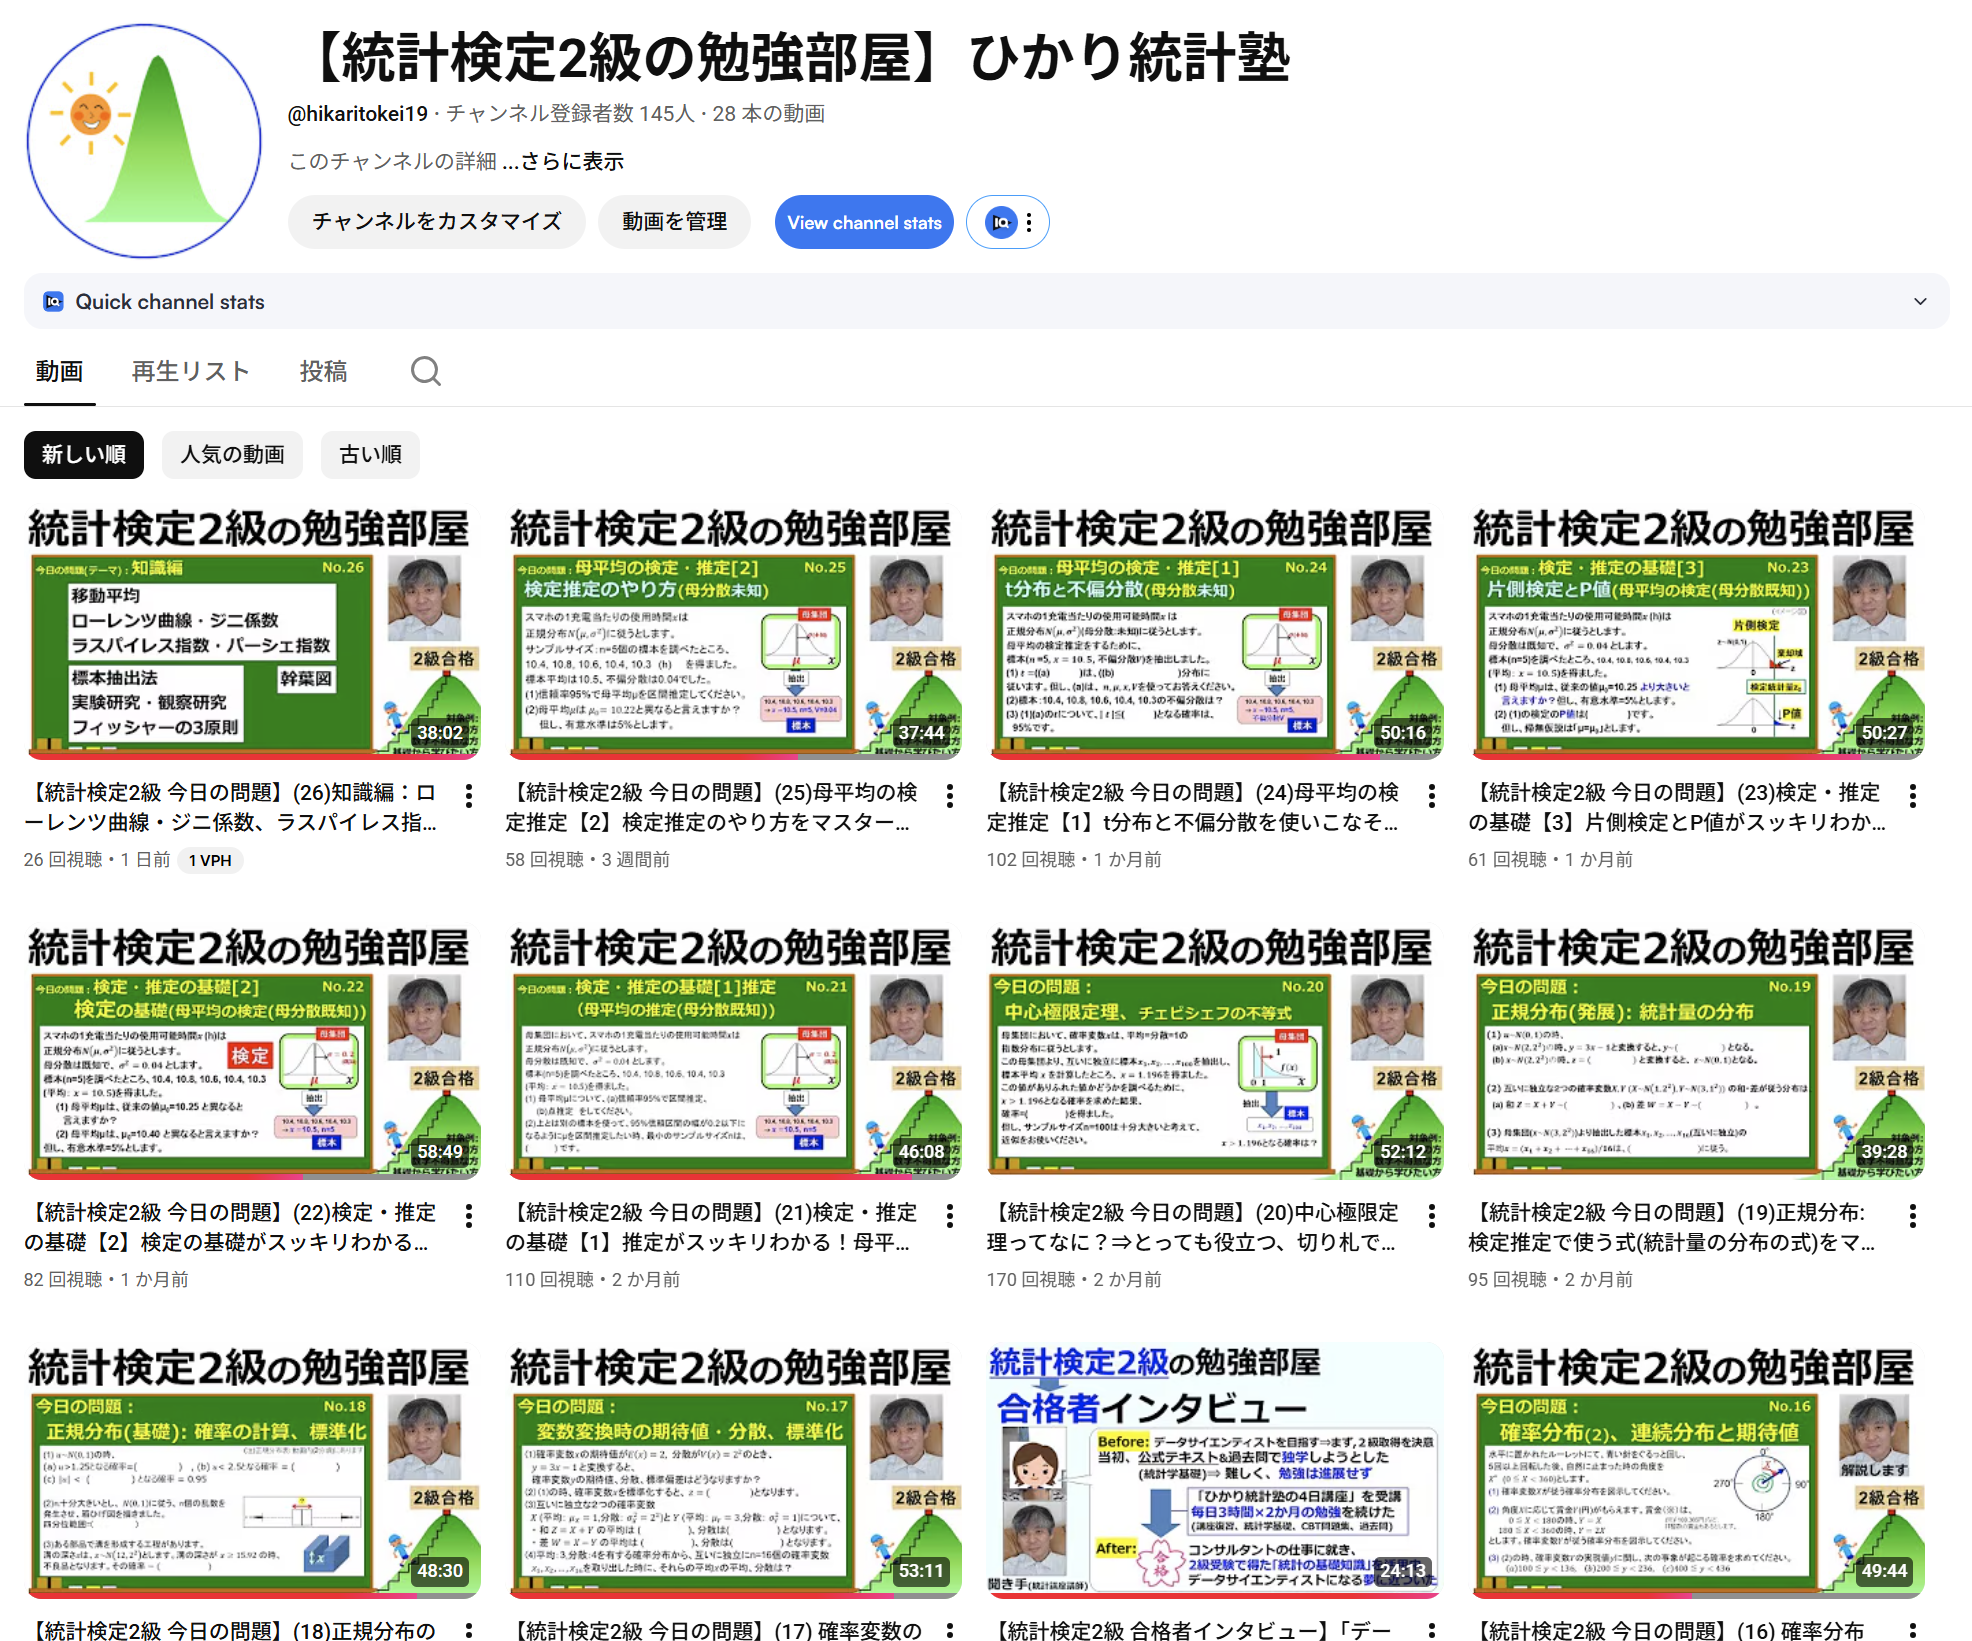
Task: Click the vidIQ circle icon beside View channel stats
Action: 1001,222
